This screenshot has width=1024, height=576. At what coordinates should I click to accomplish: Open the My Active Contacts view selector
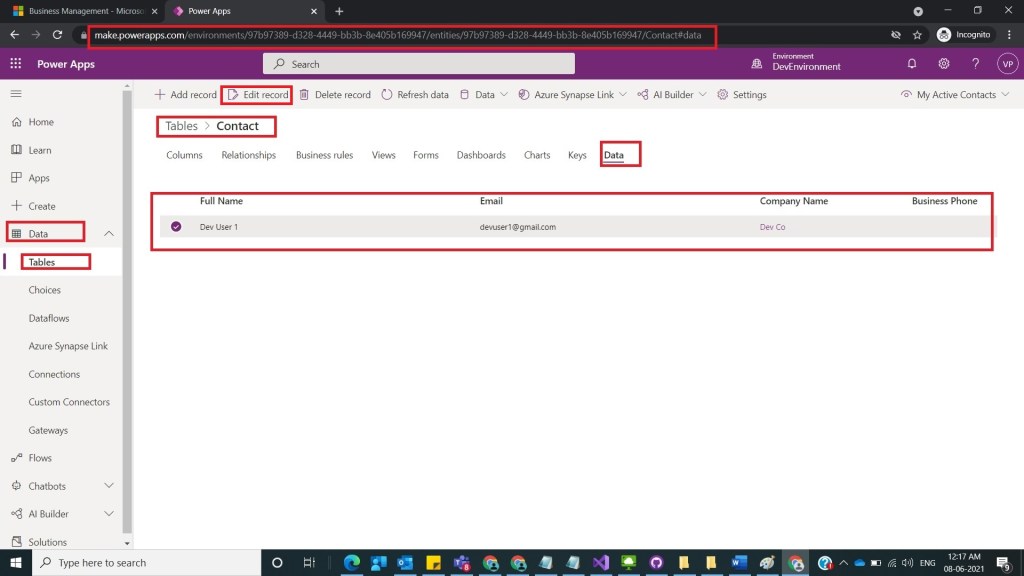coord(955,95)
